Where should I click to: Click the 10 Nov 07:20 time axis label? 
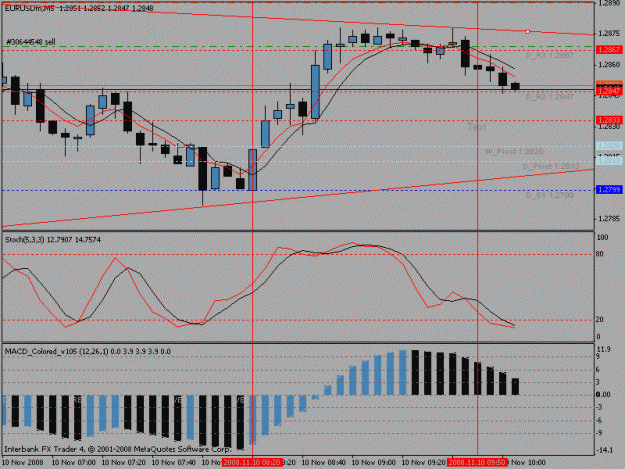click(124, 463)
